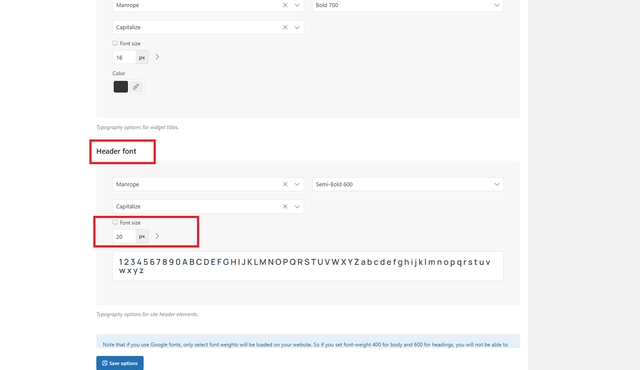Expand the Header font Capitalize dropdown
640x370 pixels.
[297, 206]
